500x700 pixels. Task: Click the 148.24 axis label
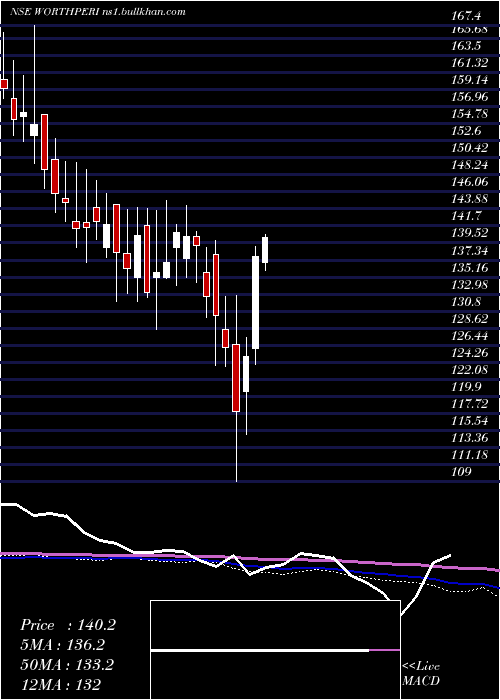tap(470, 165)
